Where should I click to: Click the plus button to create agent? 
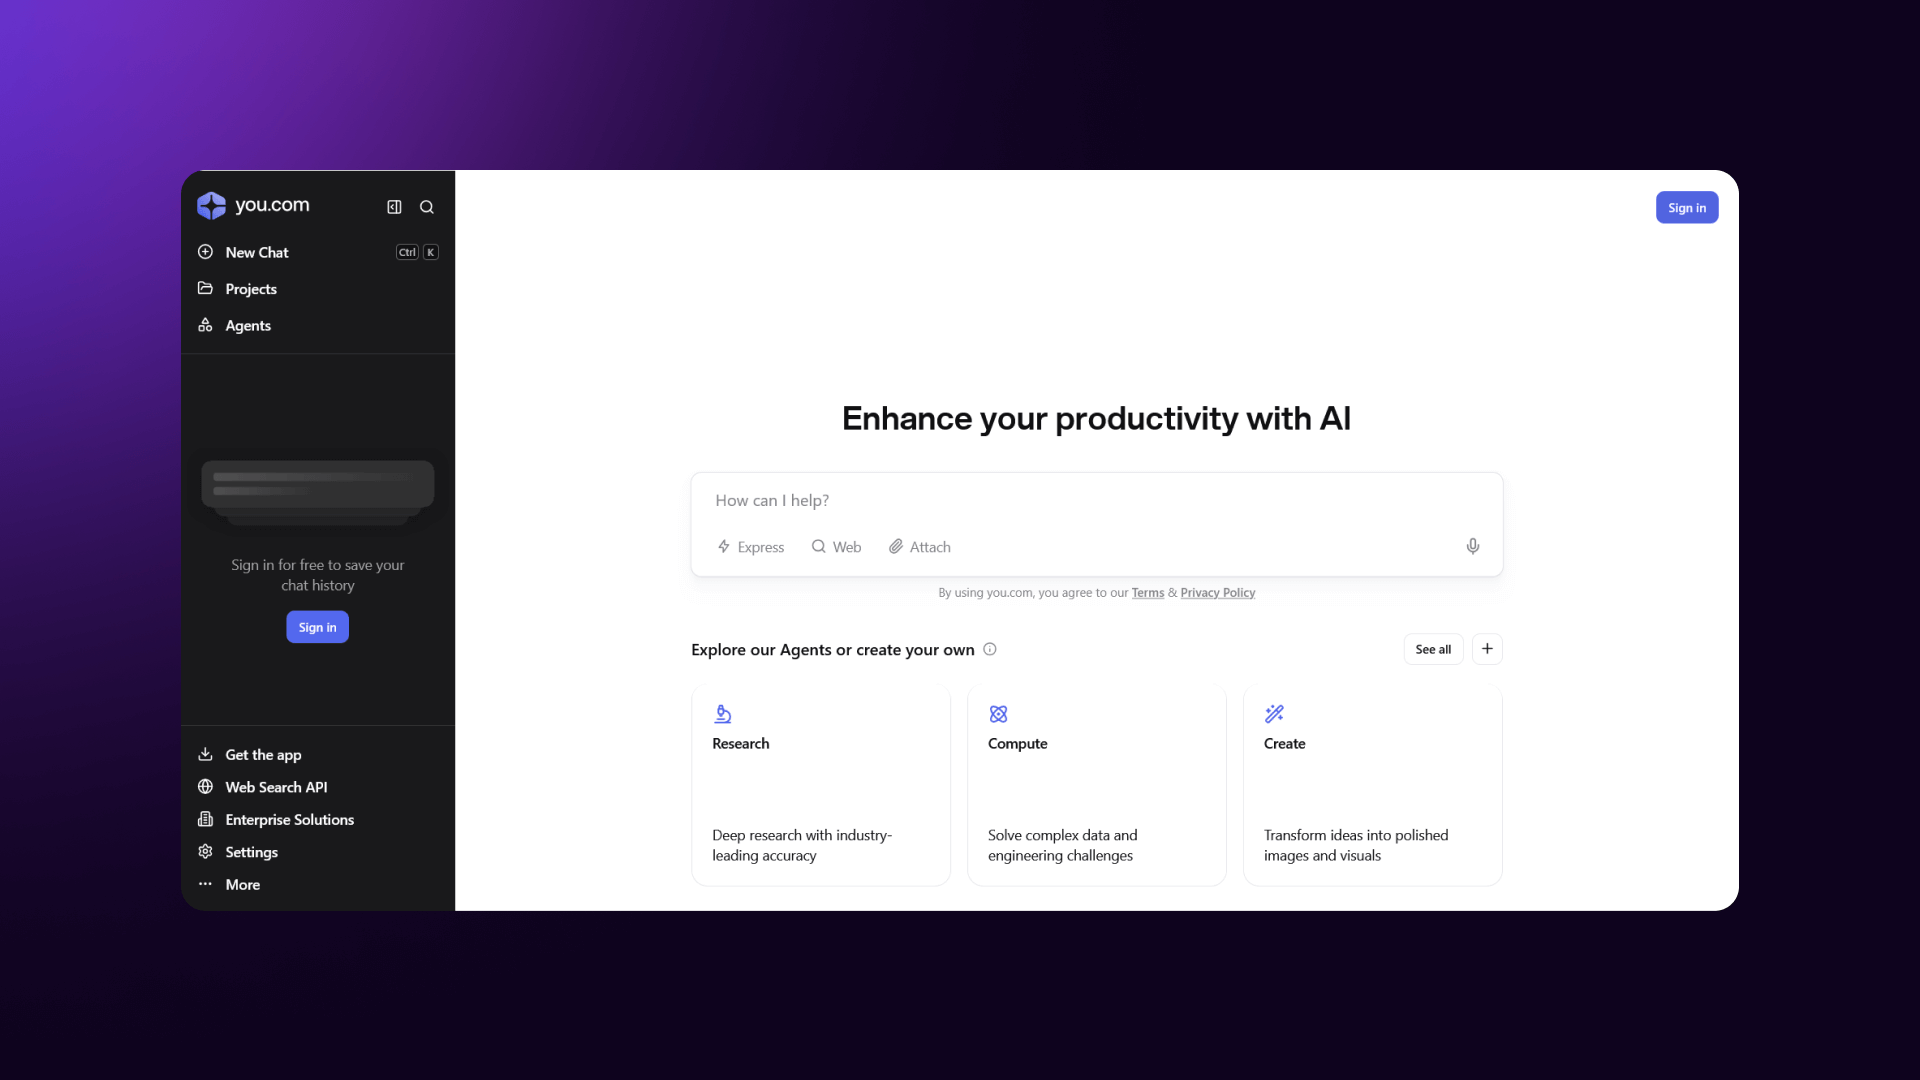(x=1487, y=649)
